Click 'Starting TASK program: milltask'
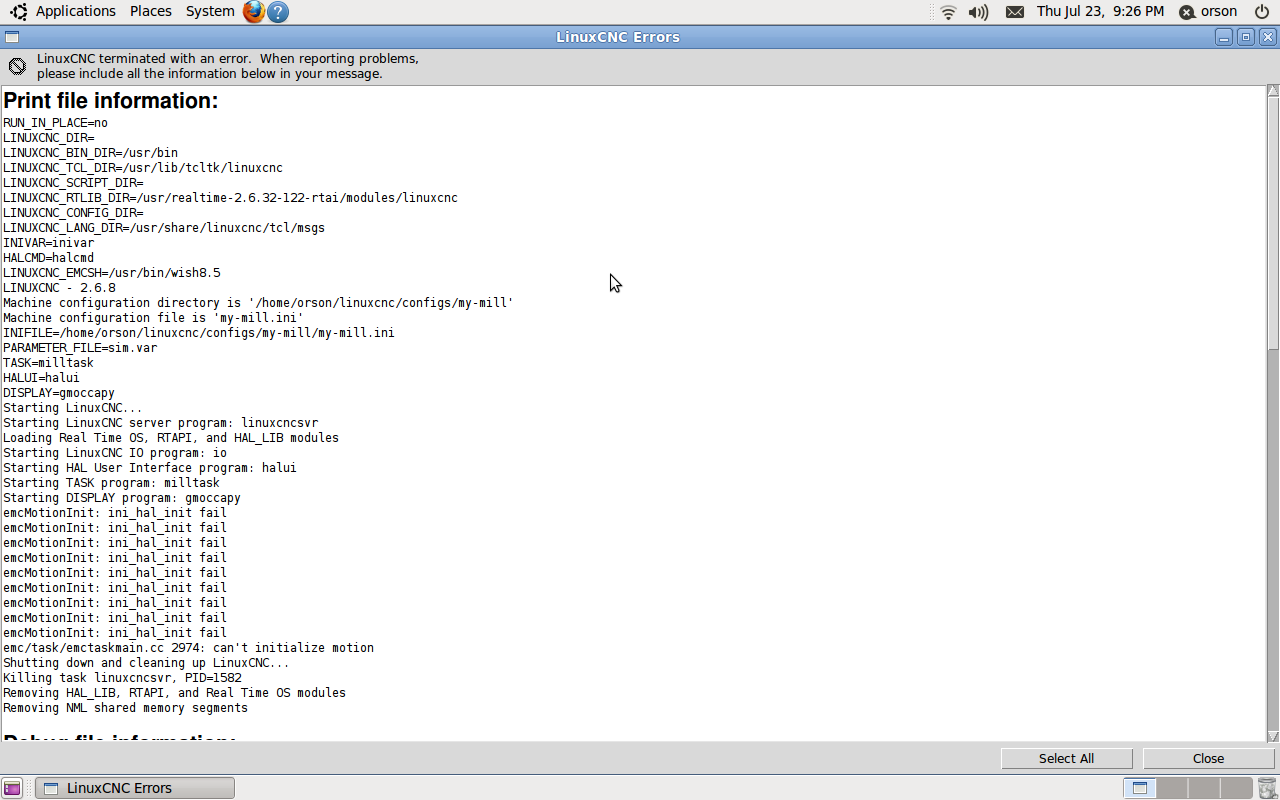Image resolution: width=1280 pixels, height=800 pixels. pos(111,483)
